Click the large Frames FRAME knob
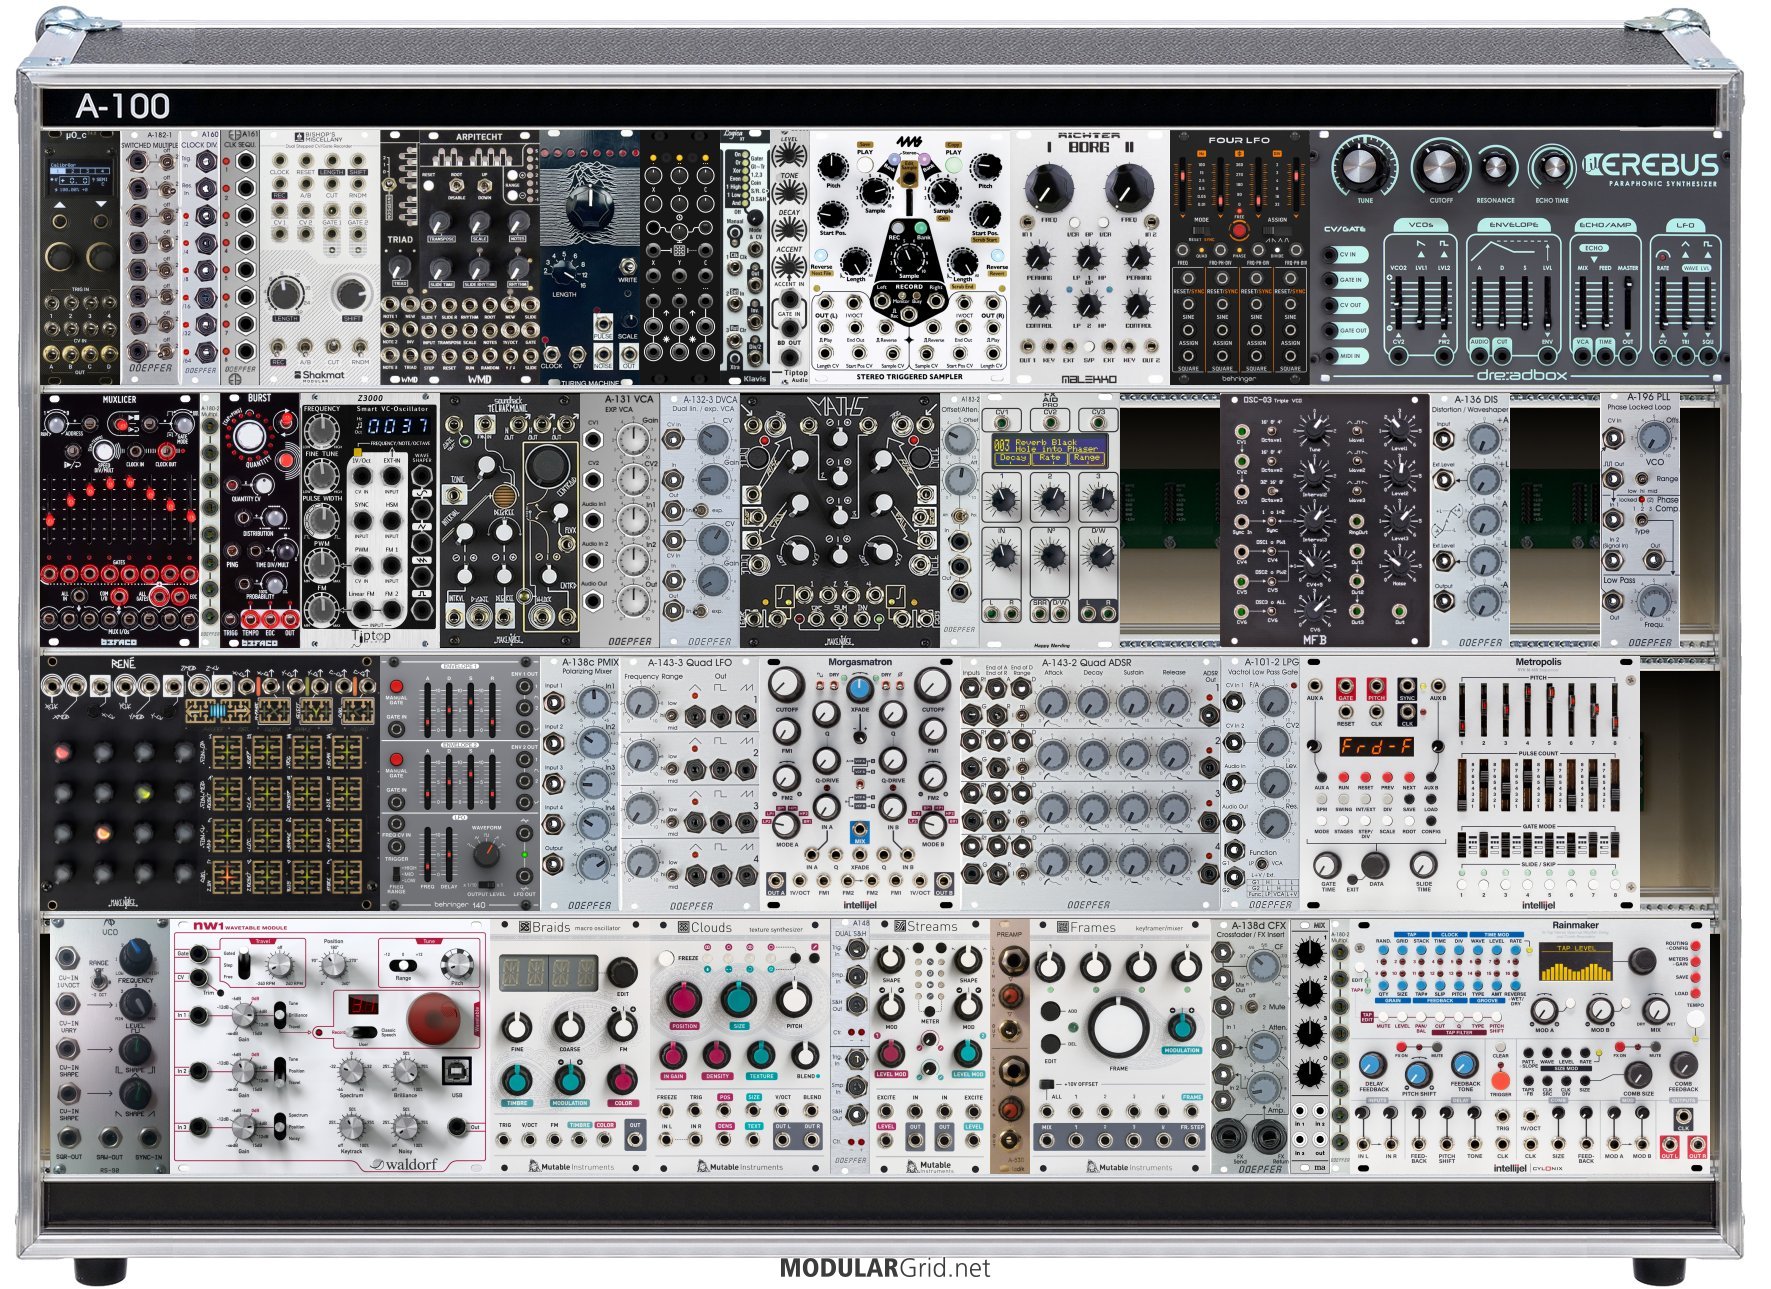Screen dimensions: 1771x1289 (x=1119, y=1028)
